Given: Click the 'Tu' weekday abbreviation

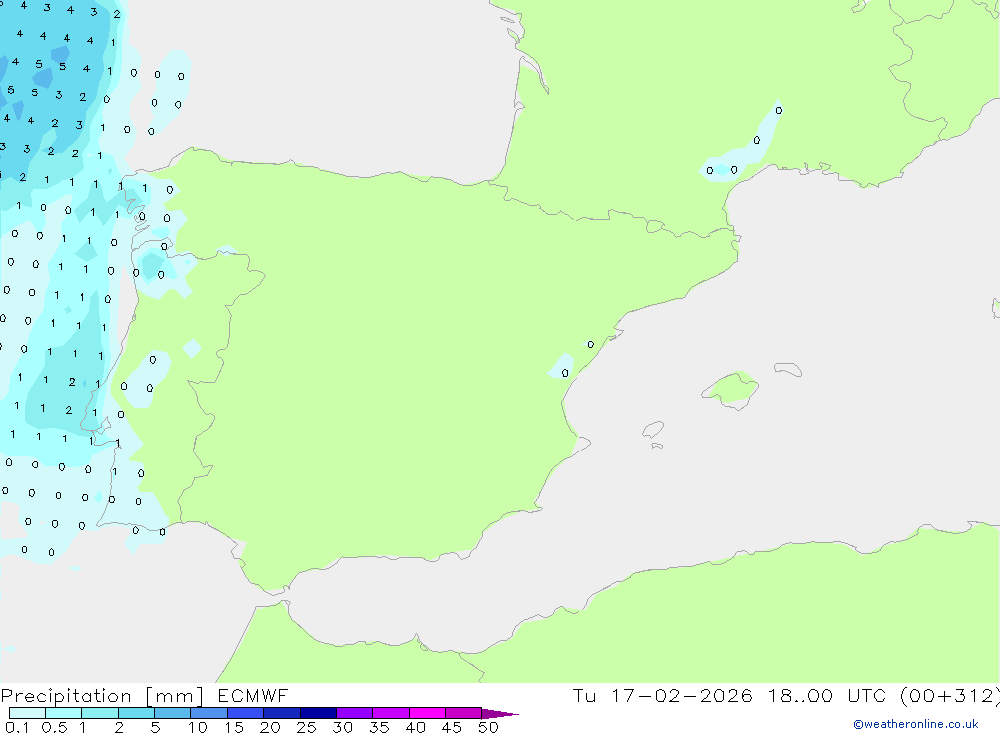Looking at the screenshot, I should coord(584,695).
